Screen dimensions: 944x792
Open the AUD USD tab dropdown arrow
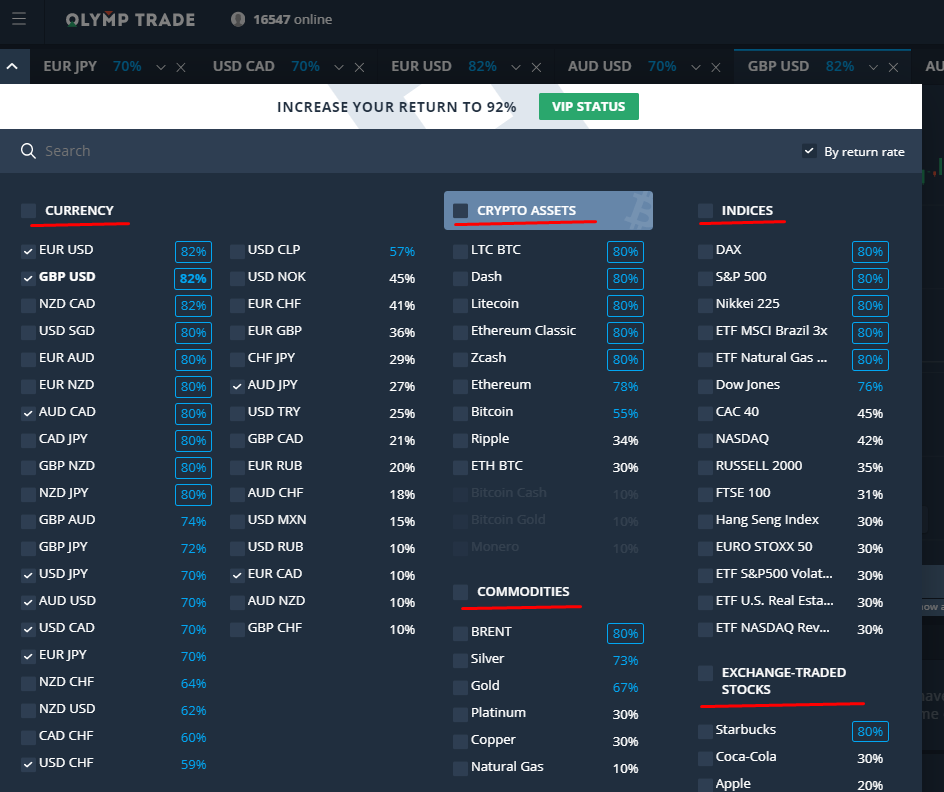pyautogui.click(x=696, y=67)
